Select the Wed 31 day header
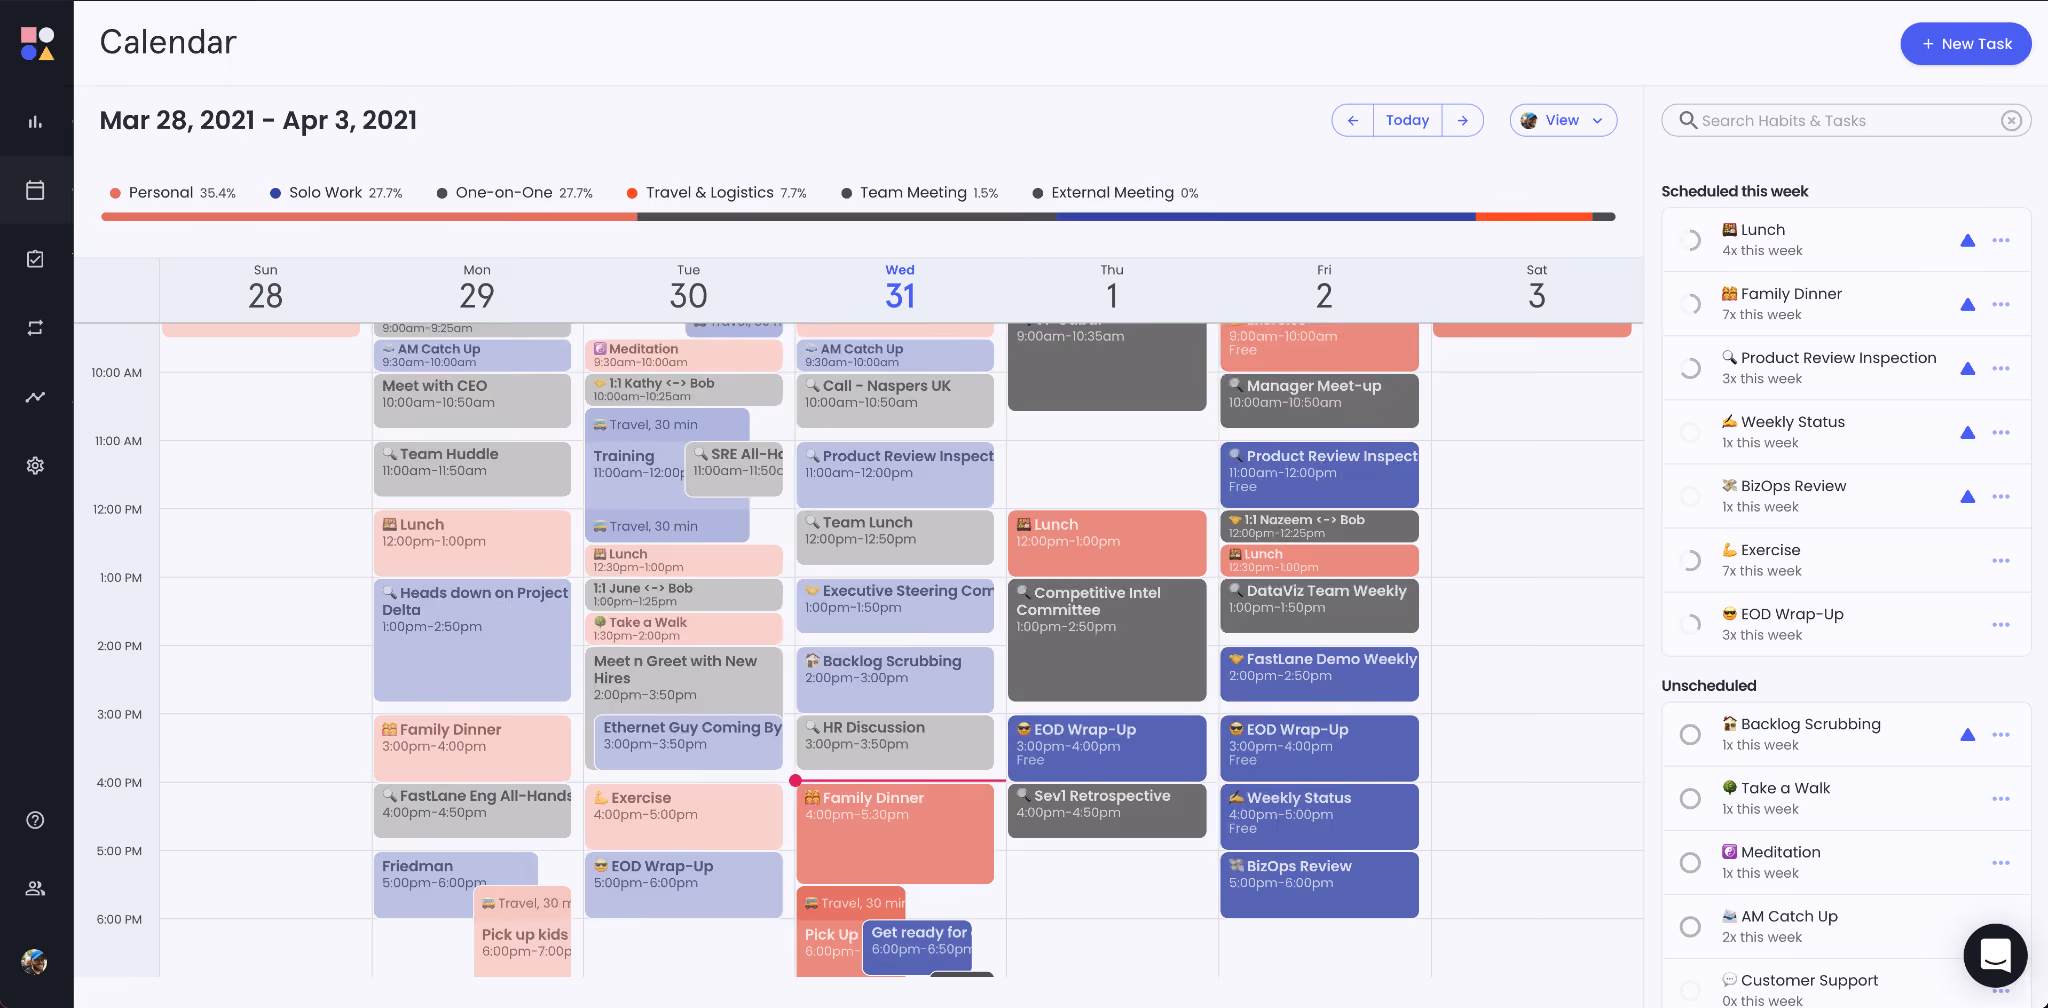This screenshot has height=1008, width=2048. (x=900, y=288)
